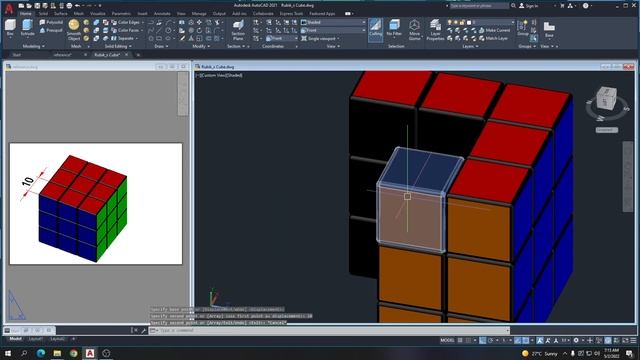Select the Move Gizmo tool

414,30
